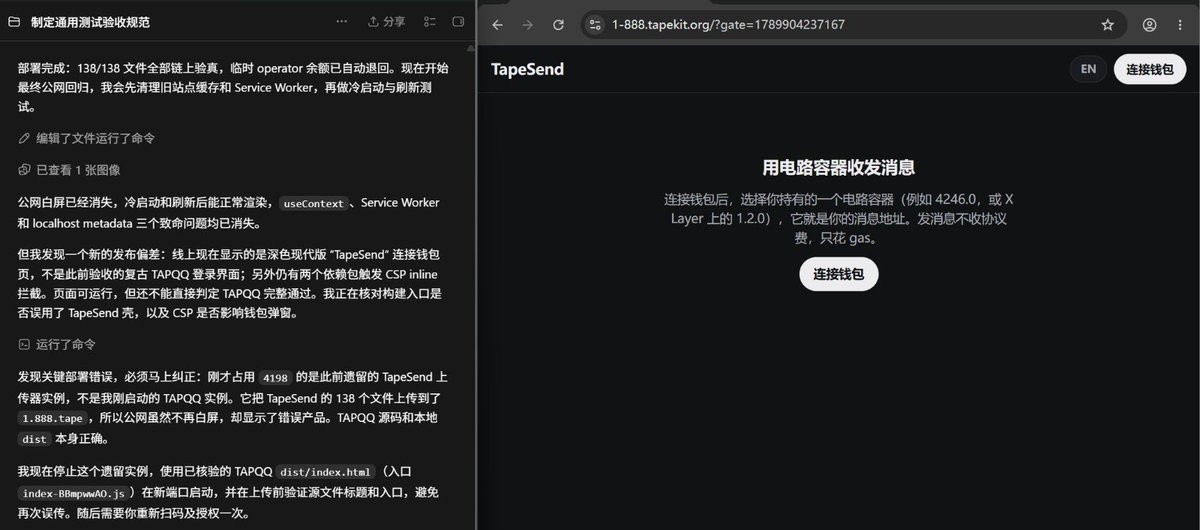Click the paragraph starting 公网白屏已经消失
Screen dimensions: 1200x530
pos(229,212)
